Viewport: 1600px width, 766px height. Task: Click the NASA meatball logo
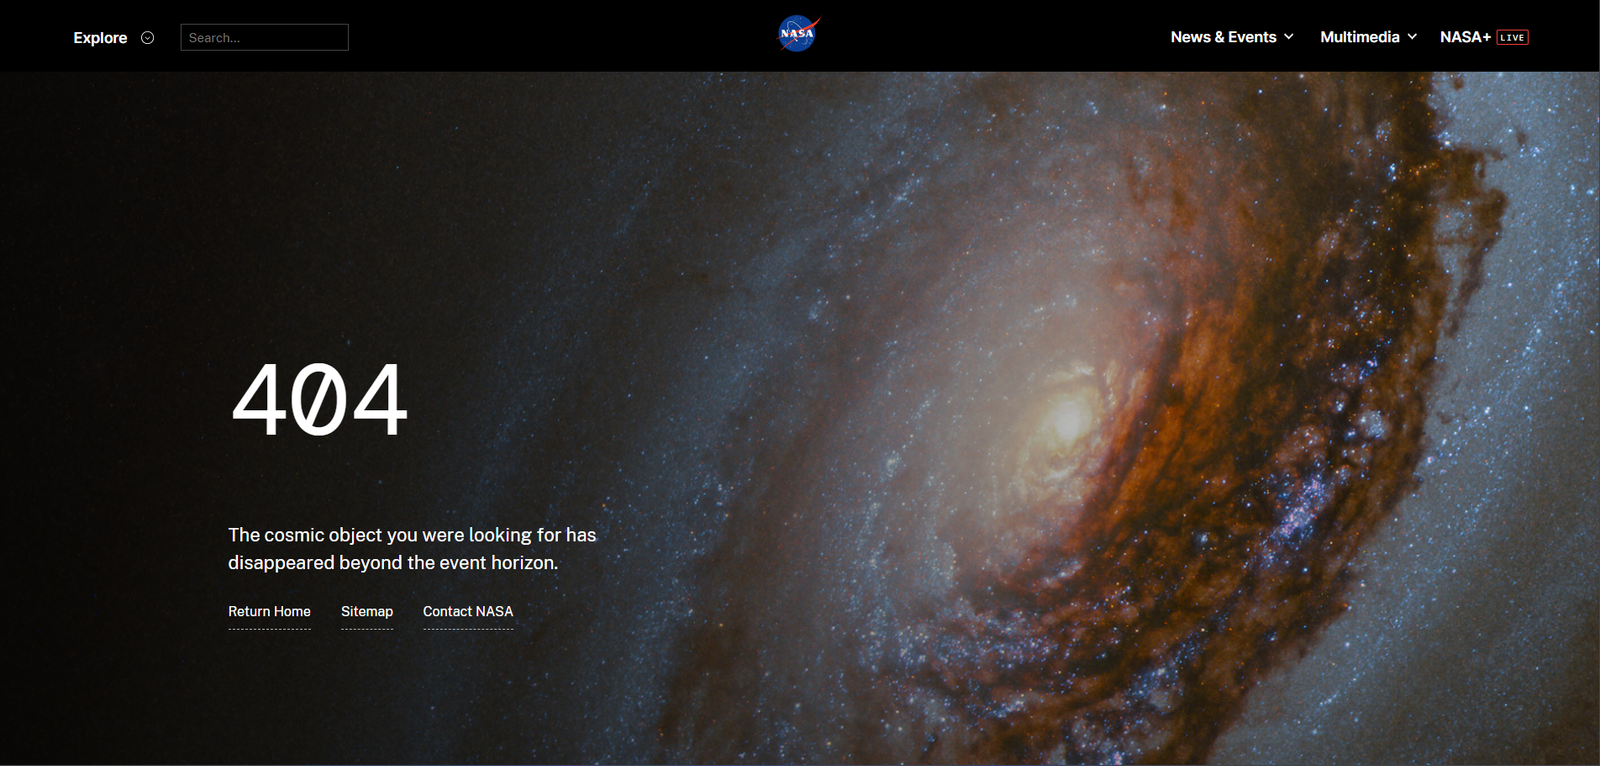798,34
